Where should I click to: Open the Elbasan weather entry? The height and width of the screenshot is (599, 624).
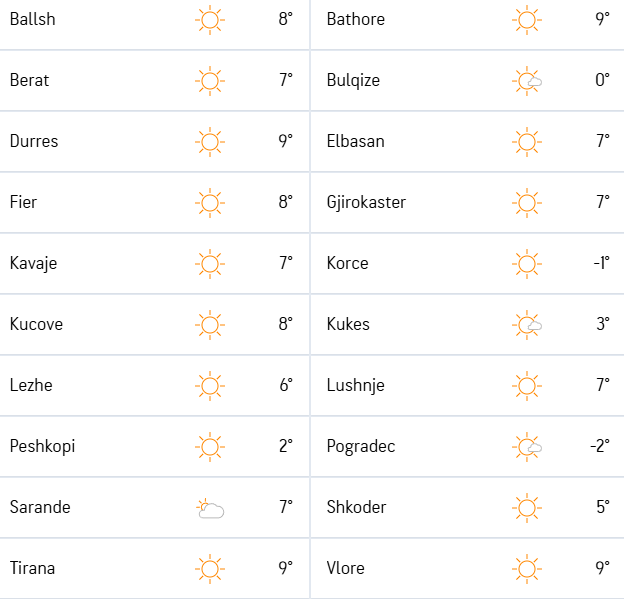pyautogui.click(x=355, y=141)
